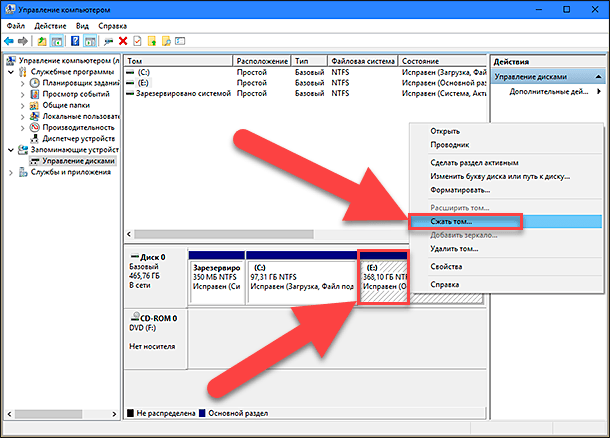Click the Performance (Производительность) icon in tree
Screen dimensions: 610x438
[x=33, y=127]
